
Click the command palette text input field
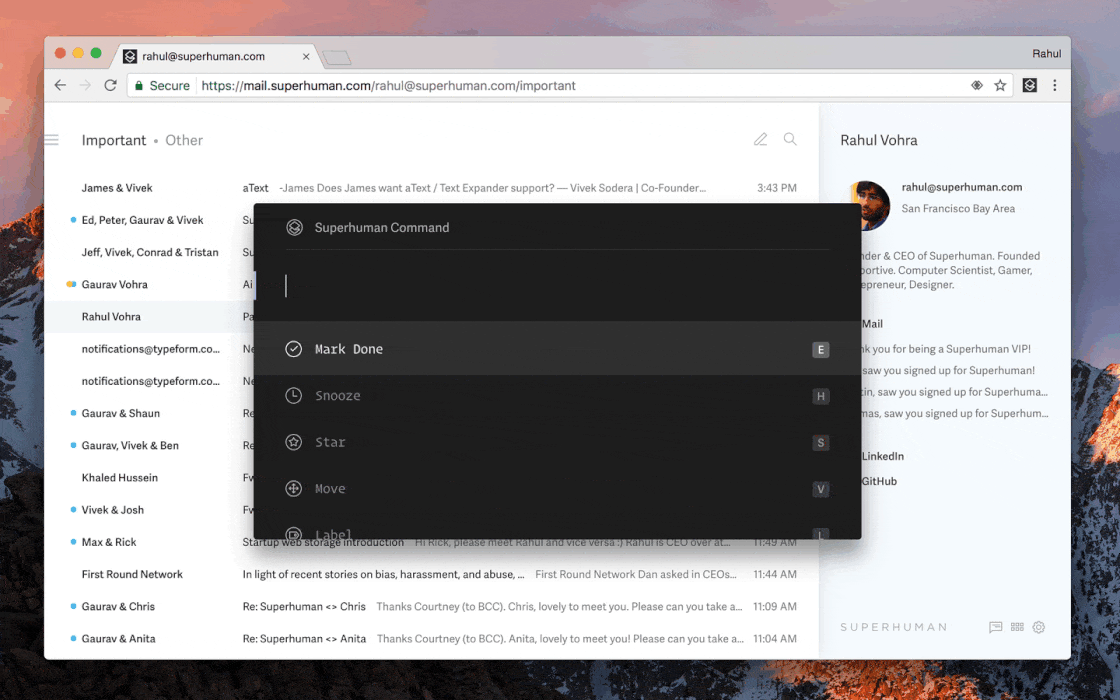pyautogui.click(x=500, y=286)
